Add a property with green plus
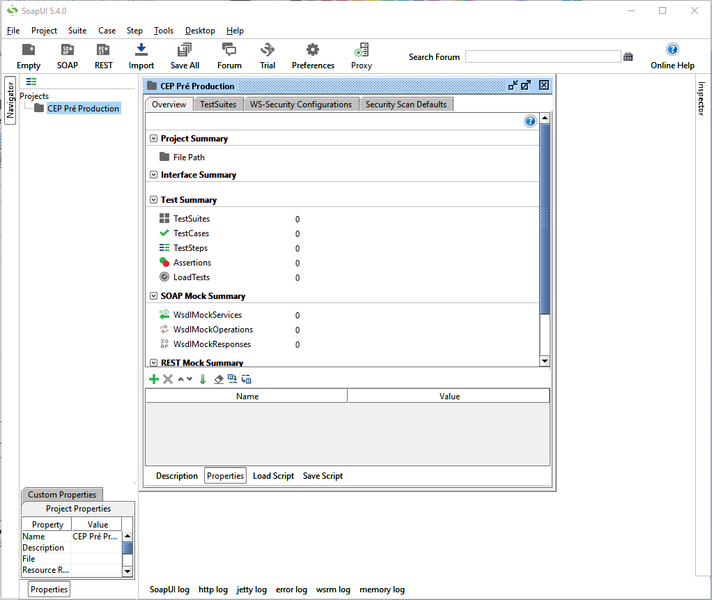The image size is (712, 600). (x=154, y=379)
